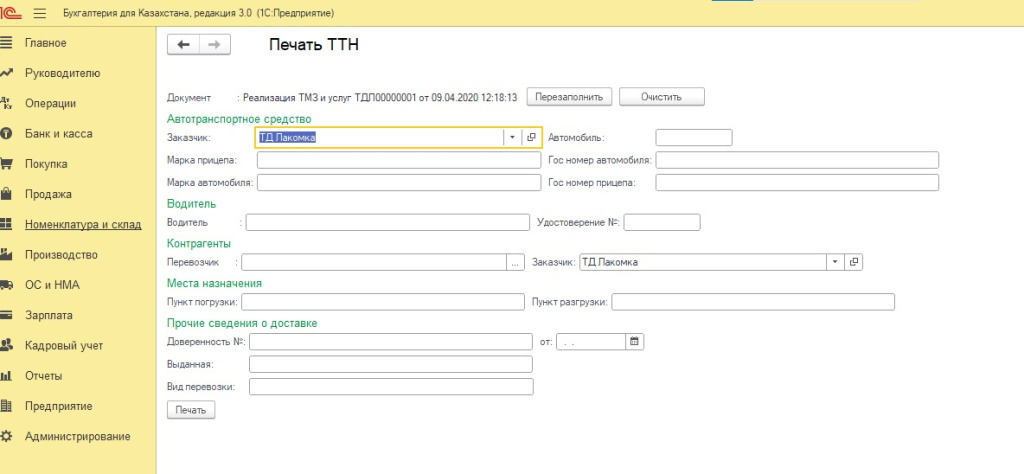Open the hamburger main menu icon

[x=40, y=13]
